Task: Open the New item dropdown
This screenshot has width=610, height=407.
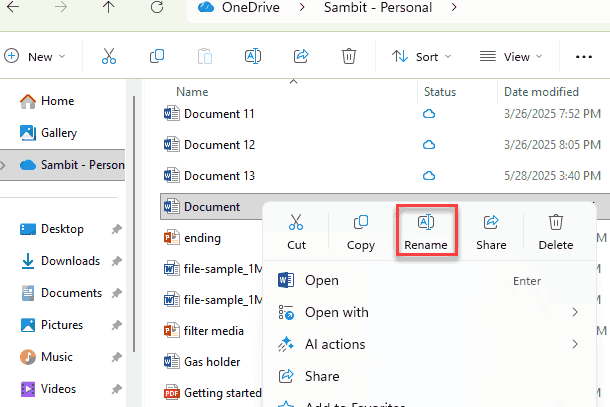Action: click(35, 57)
